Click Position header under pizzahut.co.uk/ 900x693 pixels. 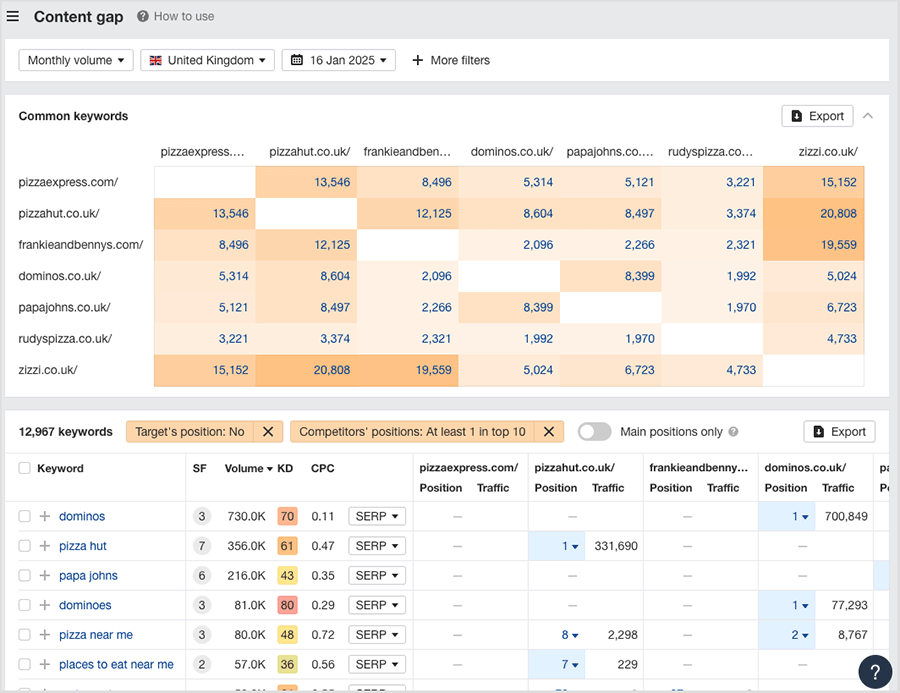pyautogui.click(x=556, y=488)
